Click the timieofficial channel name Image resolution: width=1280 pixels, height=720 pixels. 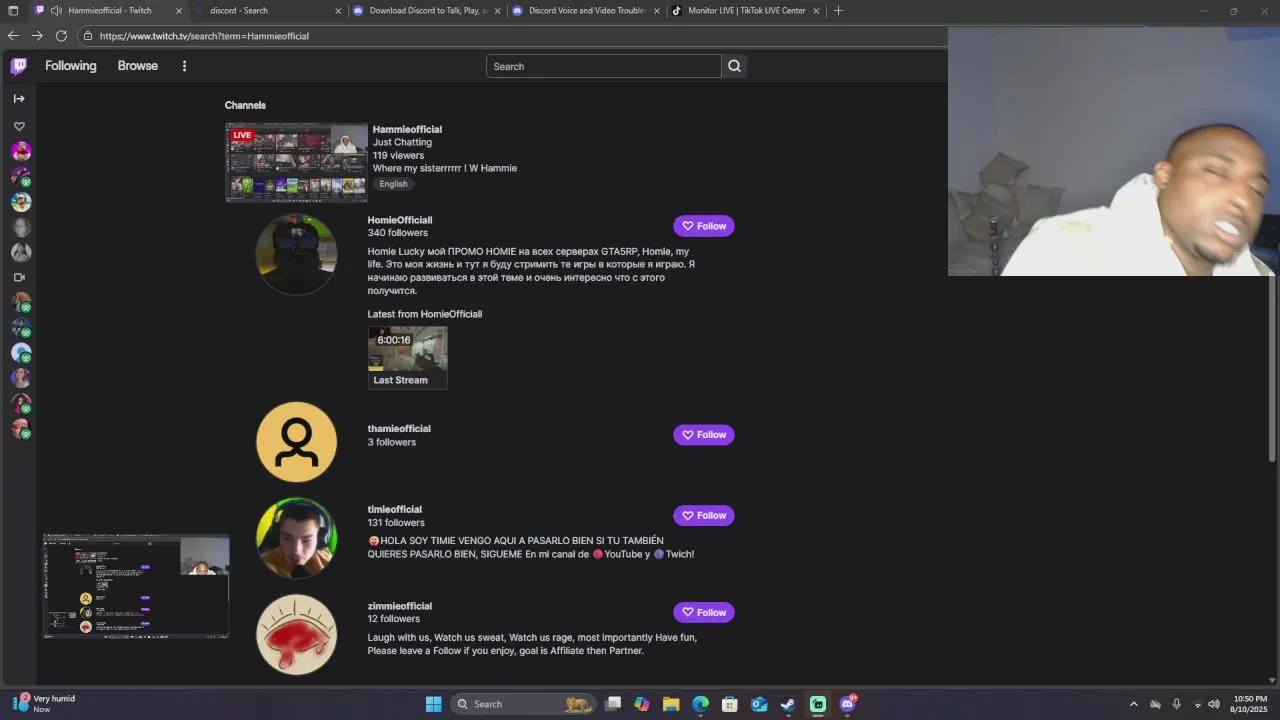pos(394,510)
